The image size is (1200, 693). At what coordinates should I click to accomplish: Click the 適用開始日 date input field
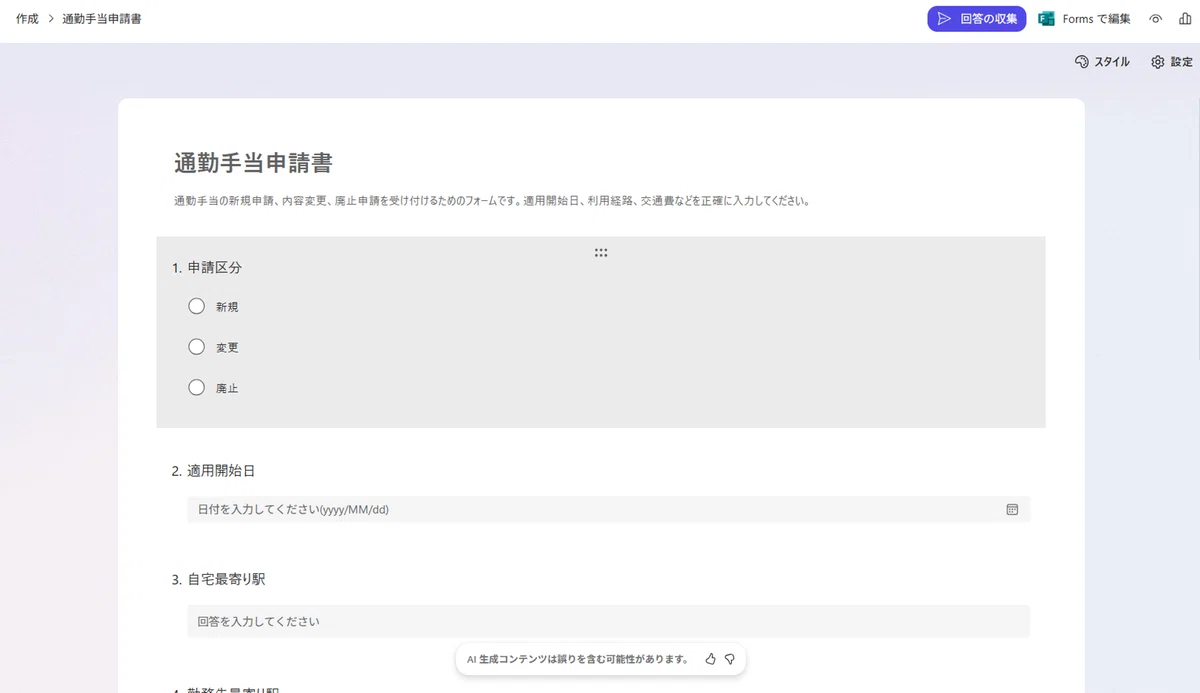click(608, 509)
